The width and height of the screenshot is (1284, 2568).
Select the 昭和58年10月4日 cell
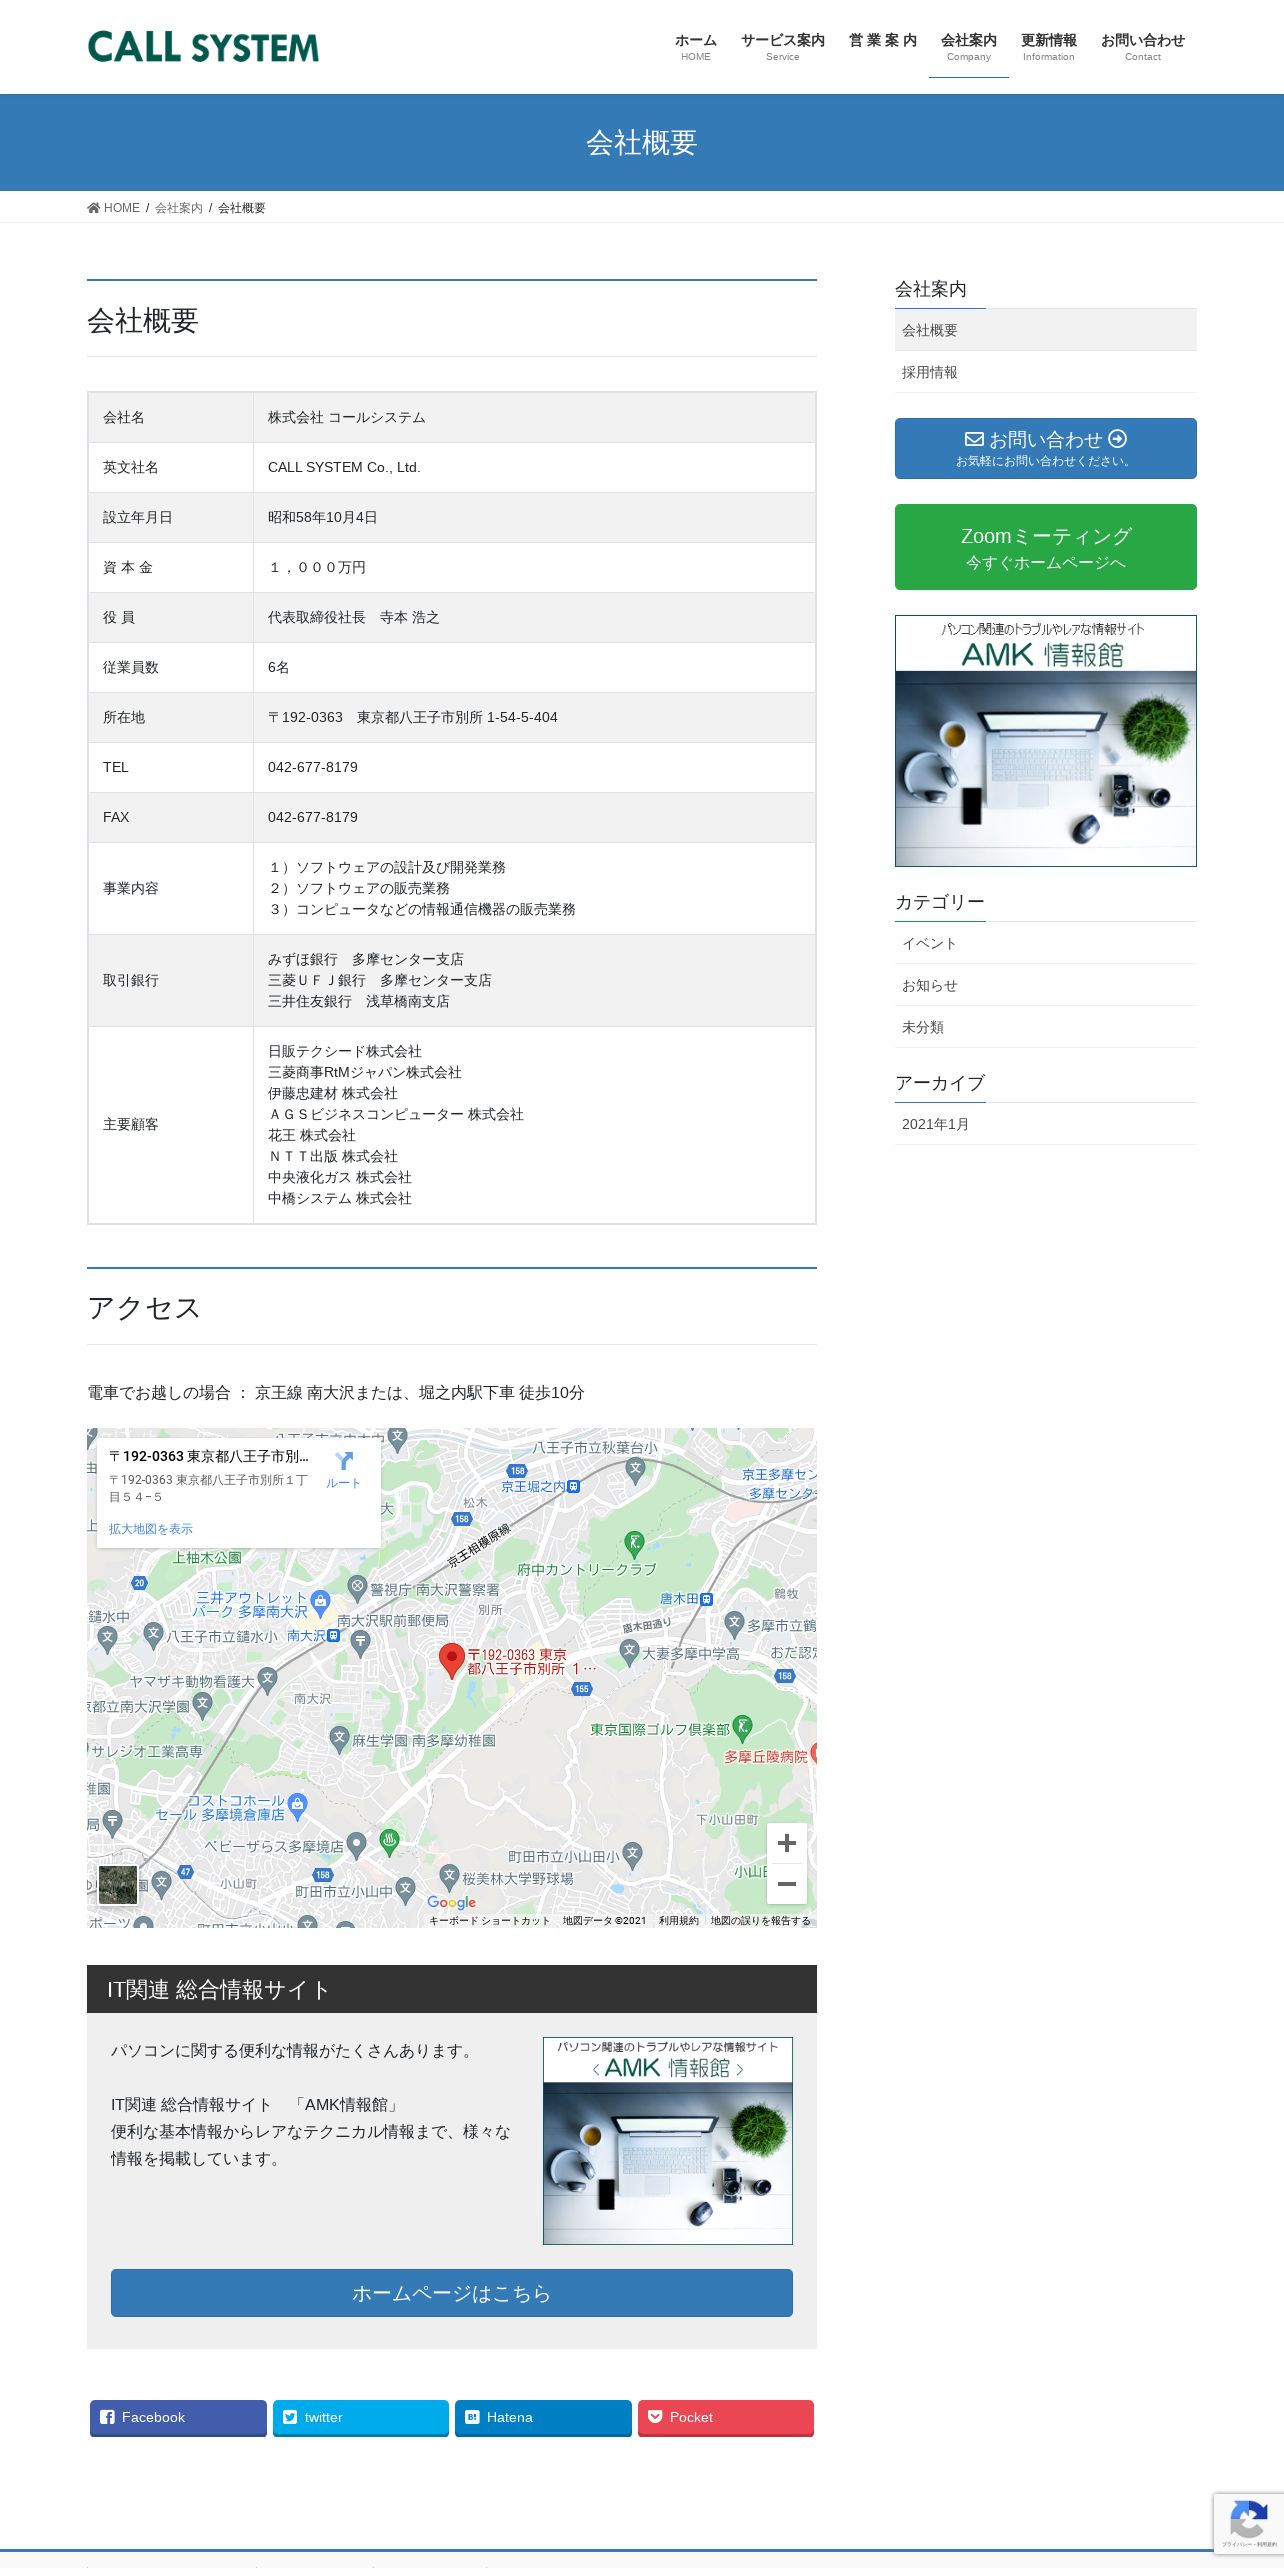(534, 517)
